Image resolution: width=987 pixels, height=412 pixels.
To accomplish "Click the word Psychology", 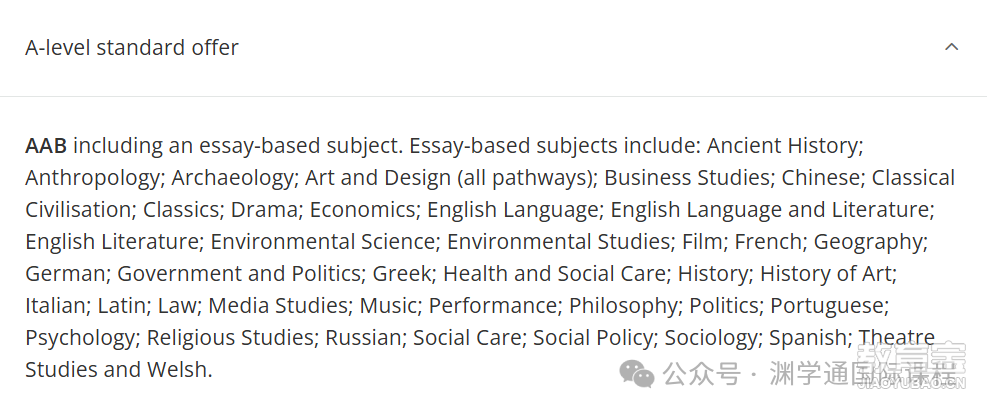I will (x=80, y=339).
